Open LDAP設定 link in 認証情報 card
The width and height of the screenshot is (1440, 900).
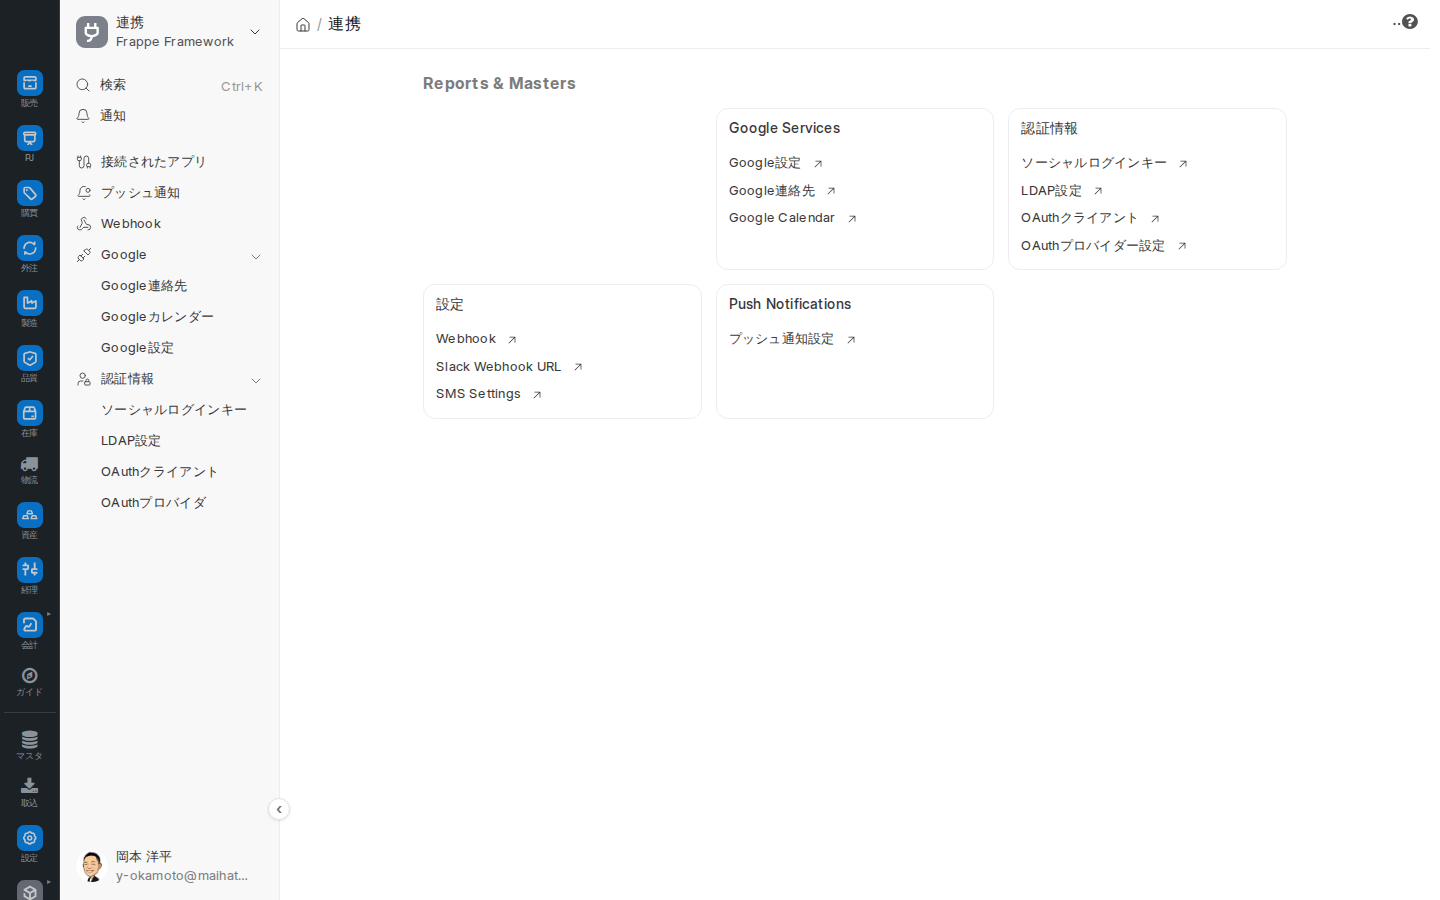tap(1051, 191)
